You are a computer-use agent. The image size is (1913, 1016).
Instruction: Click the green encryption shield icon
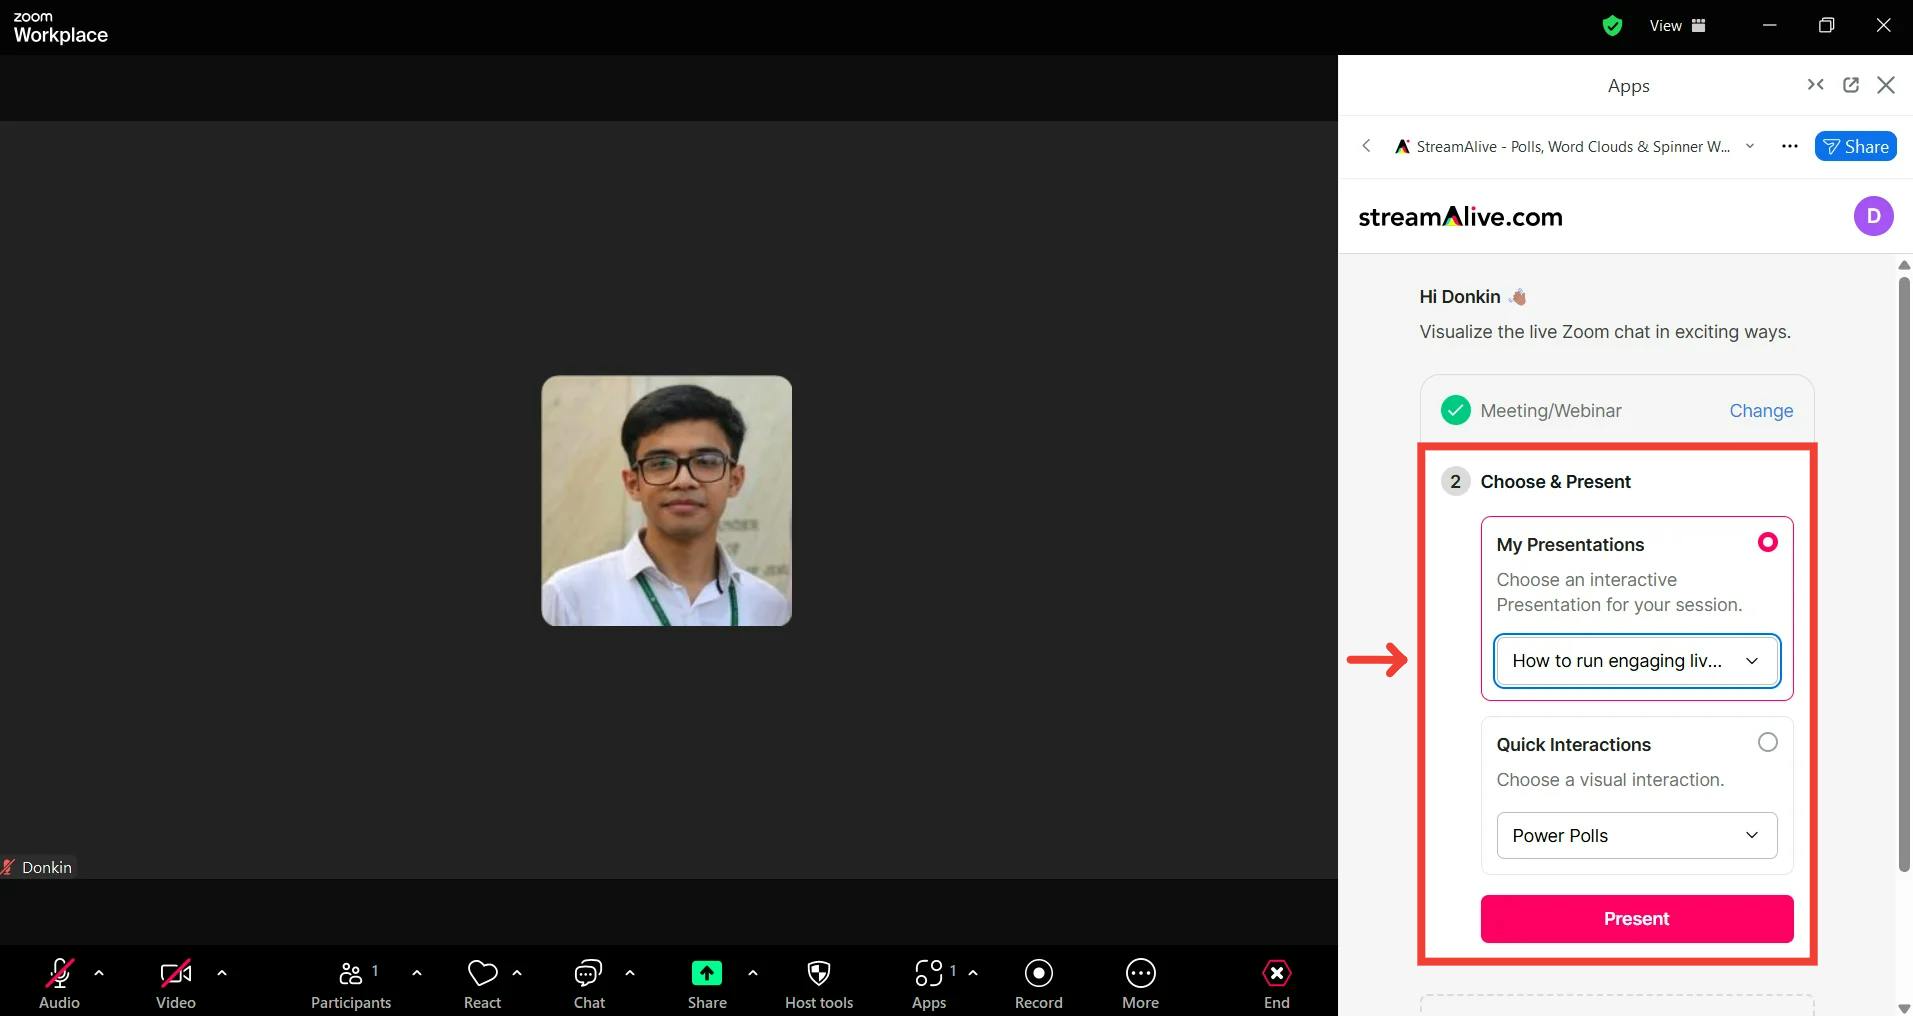tap(1612, 26)
